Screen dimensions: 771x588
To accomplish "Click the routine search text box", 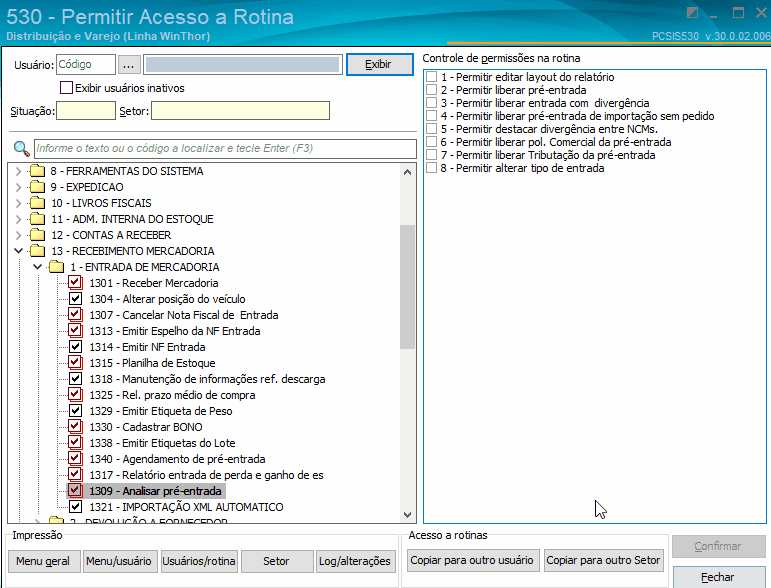I will point(225,148).
